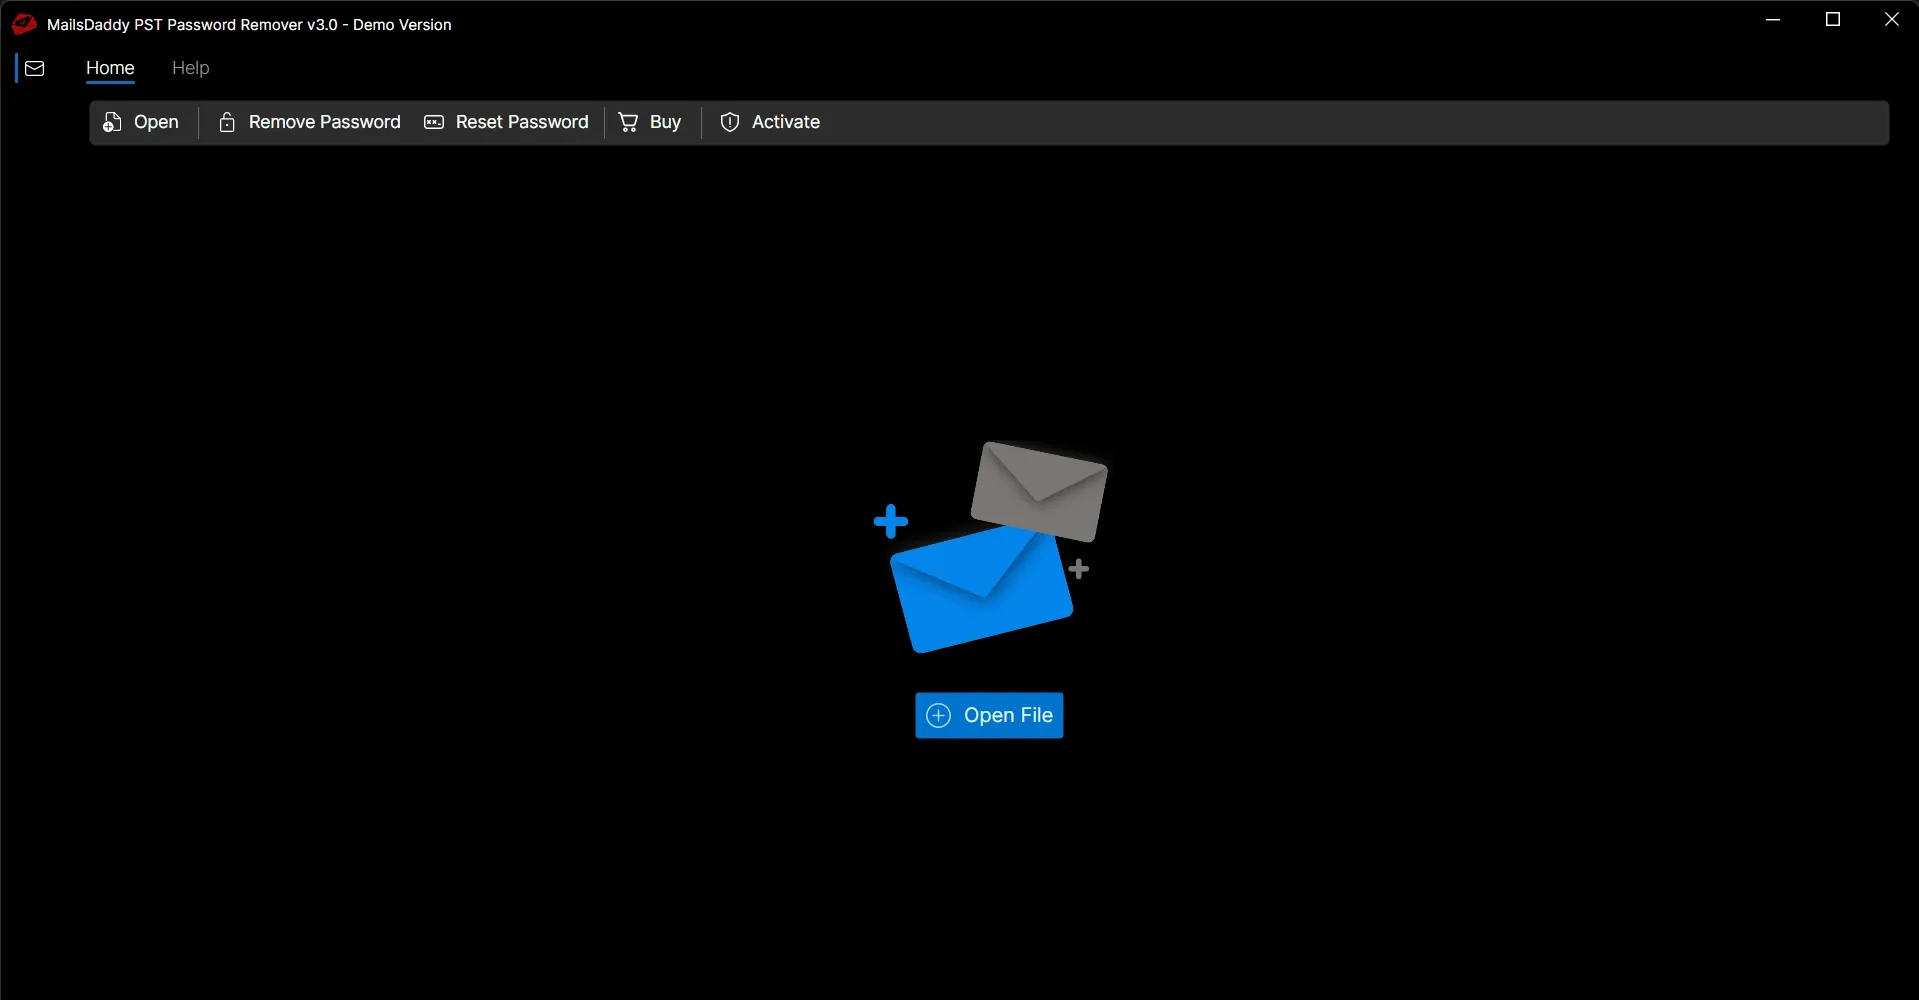Click the plus circle icon on Open File
This screenshot has width=1919, height=1000.
(x=938, y=715)
